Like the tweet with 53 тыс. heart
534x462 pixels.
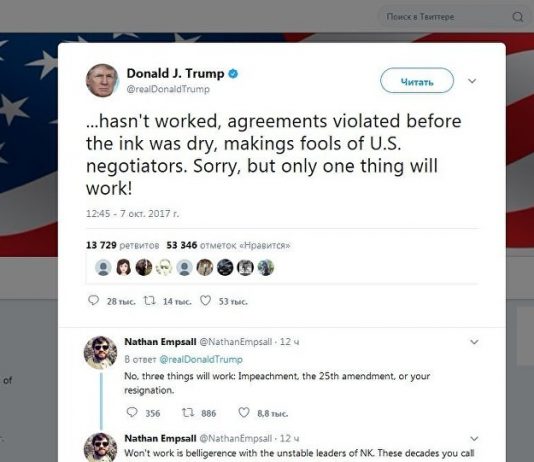pyautogui.click(x=205, y=301)
